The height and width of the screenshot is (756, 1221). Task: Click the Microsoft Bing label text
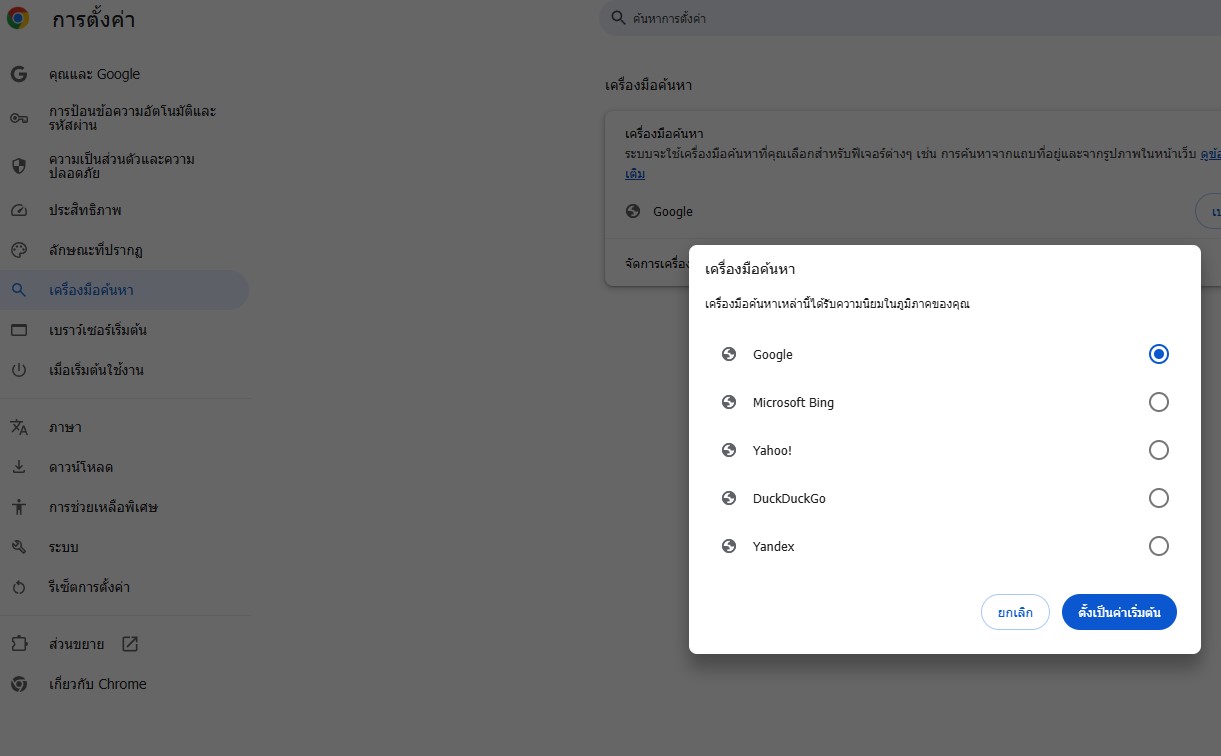pyautogui.click(x=793, y=402)
